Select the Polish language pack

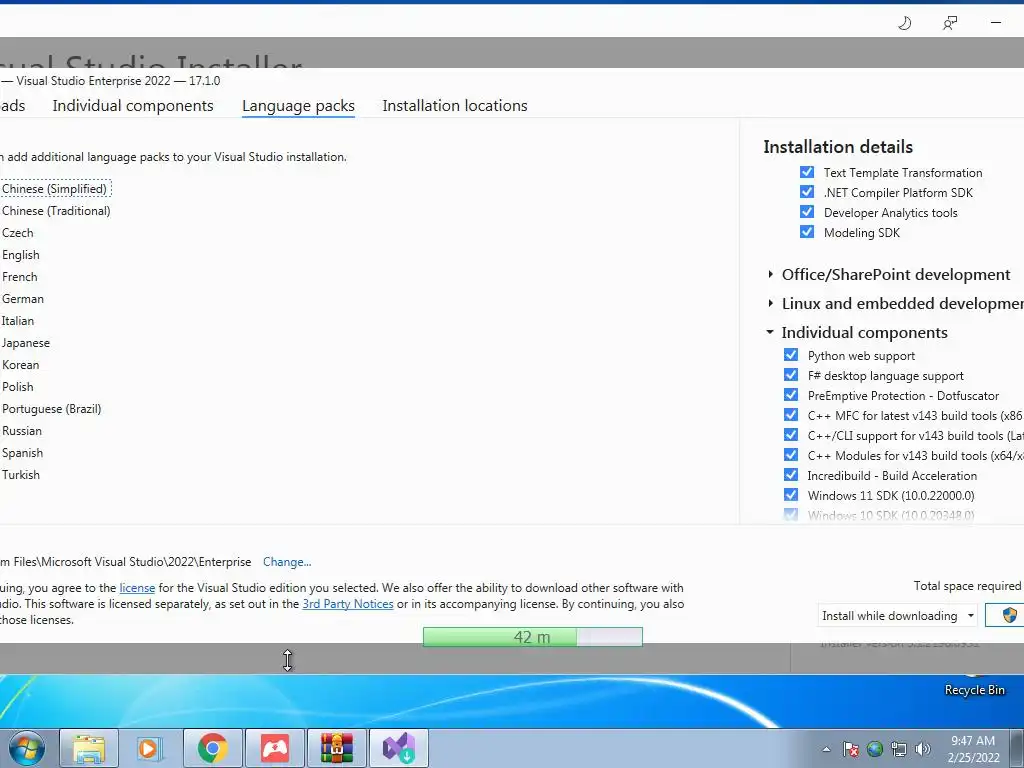point(18,387)
